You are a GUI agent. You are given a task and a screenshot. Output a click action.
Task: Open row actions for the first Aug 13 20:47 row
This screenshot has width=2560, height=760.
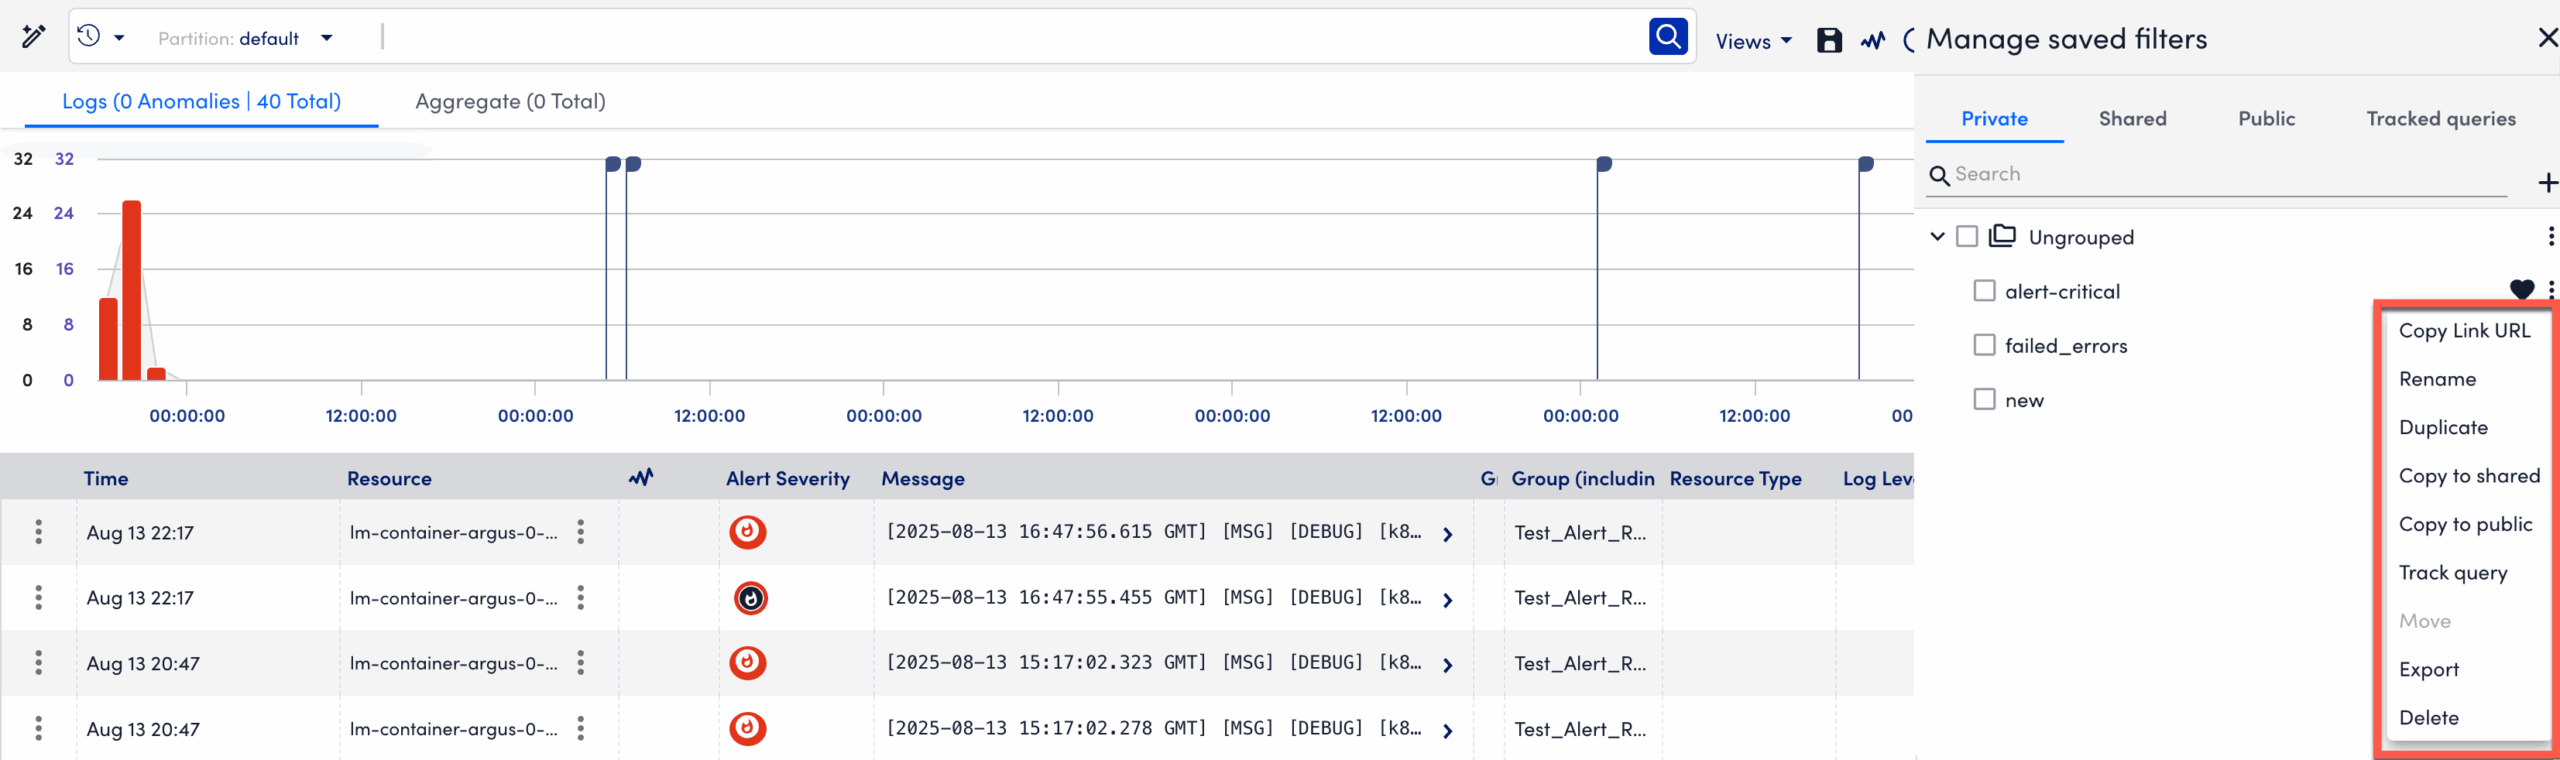click(x=39, y=662)
